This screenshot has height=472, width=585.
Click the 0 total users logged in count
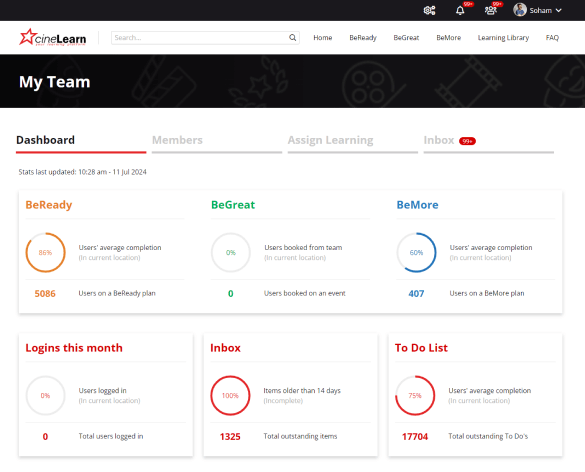click(45, 437)
